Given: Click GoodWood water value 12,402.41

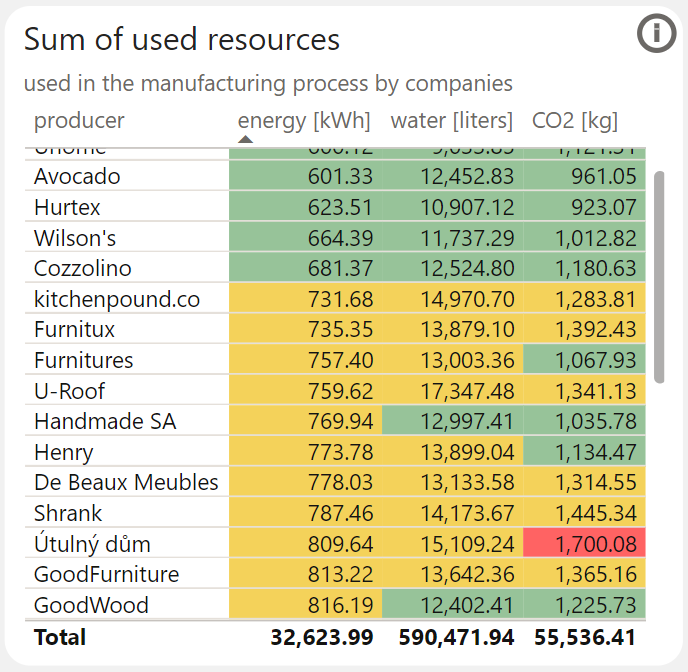Looking at the screenshot, I should point(467,605).
